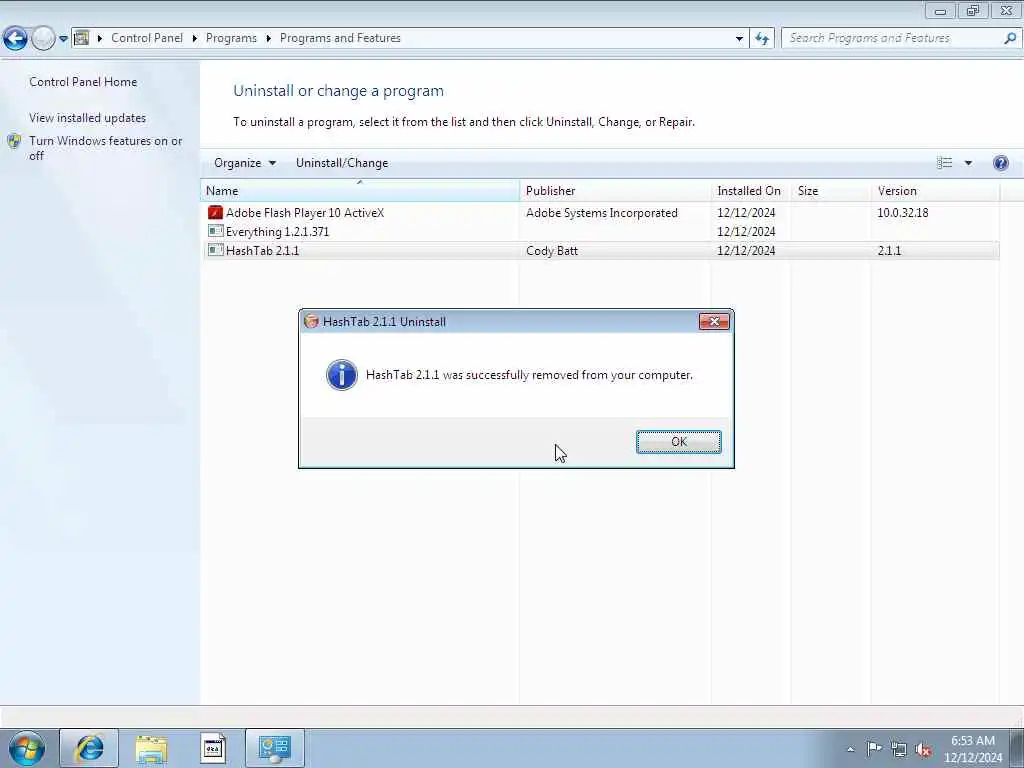Click the Adobe Flash Player red icon
This screenshot has width=1024, height=768.
(215, 212)
